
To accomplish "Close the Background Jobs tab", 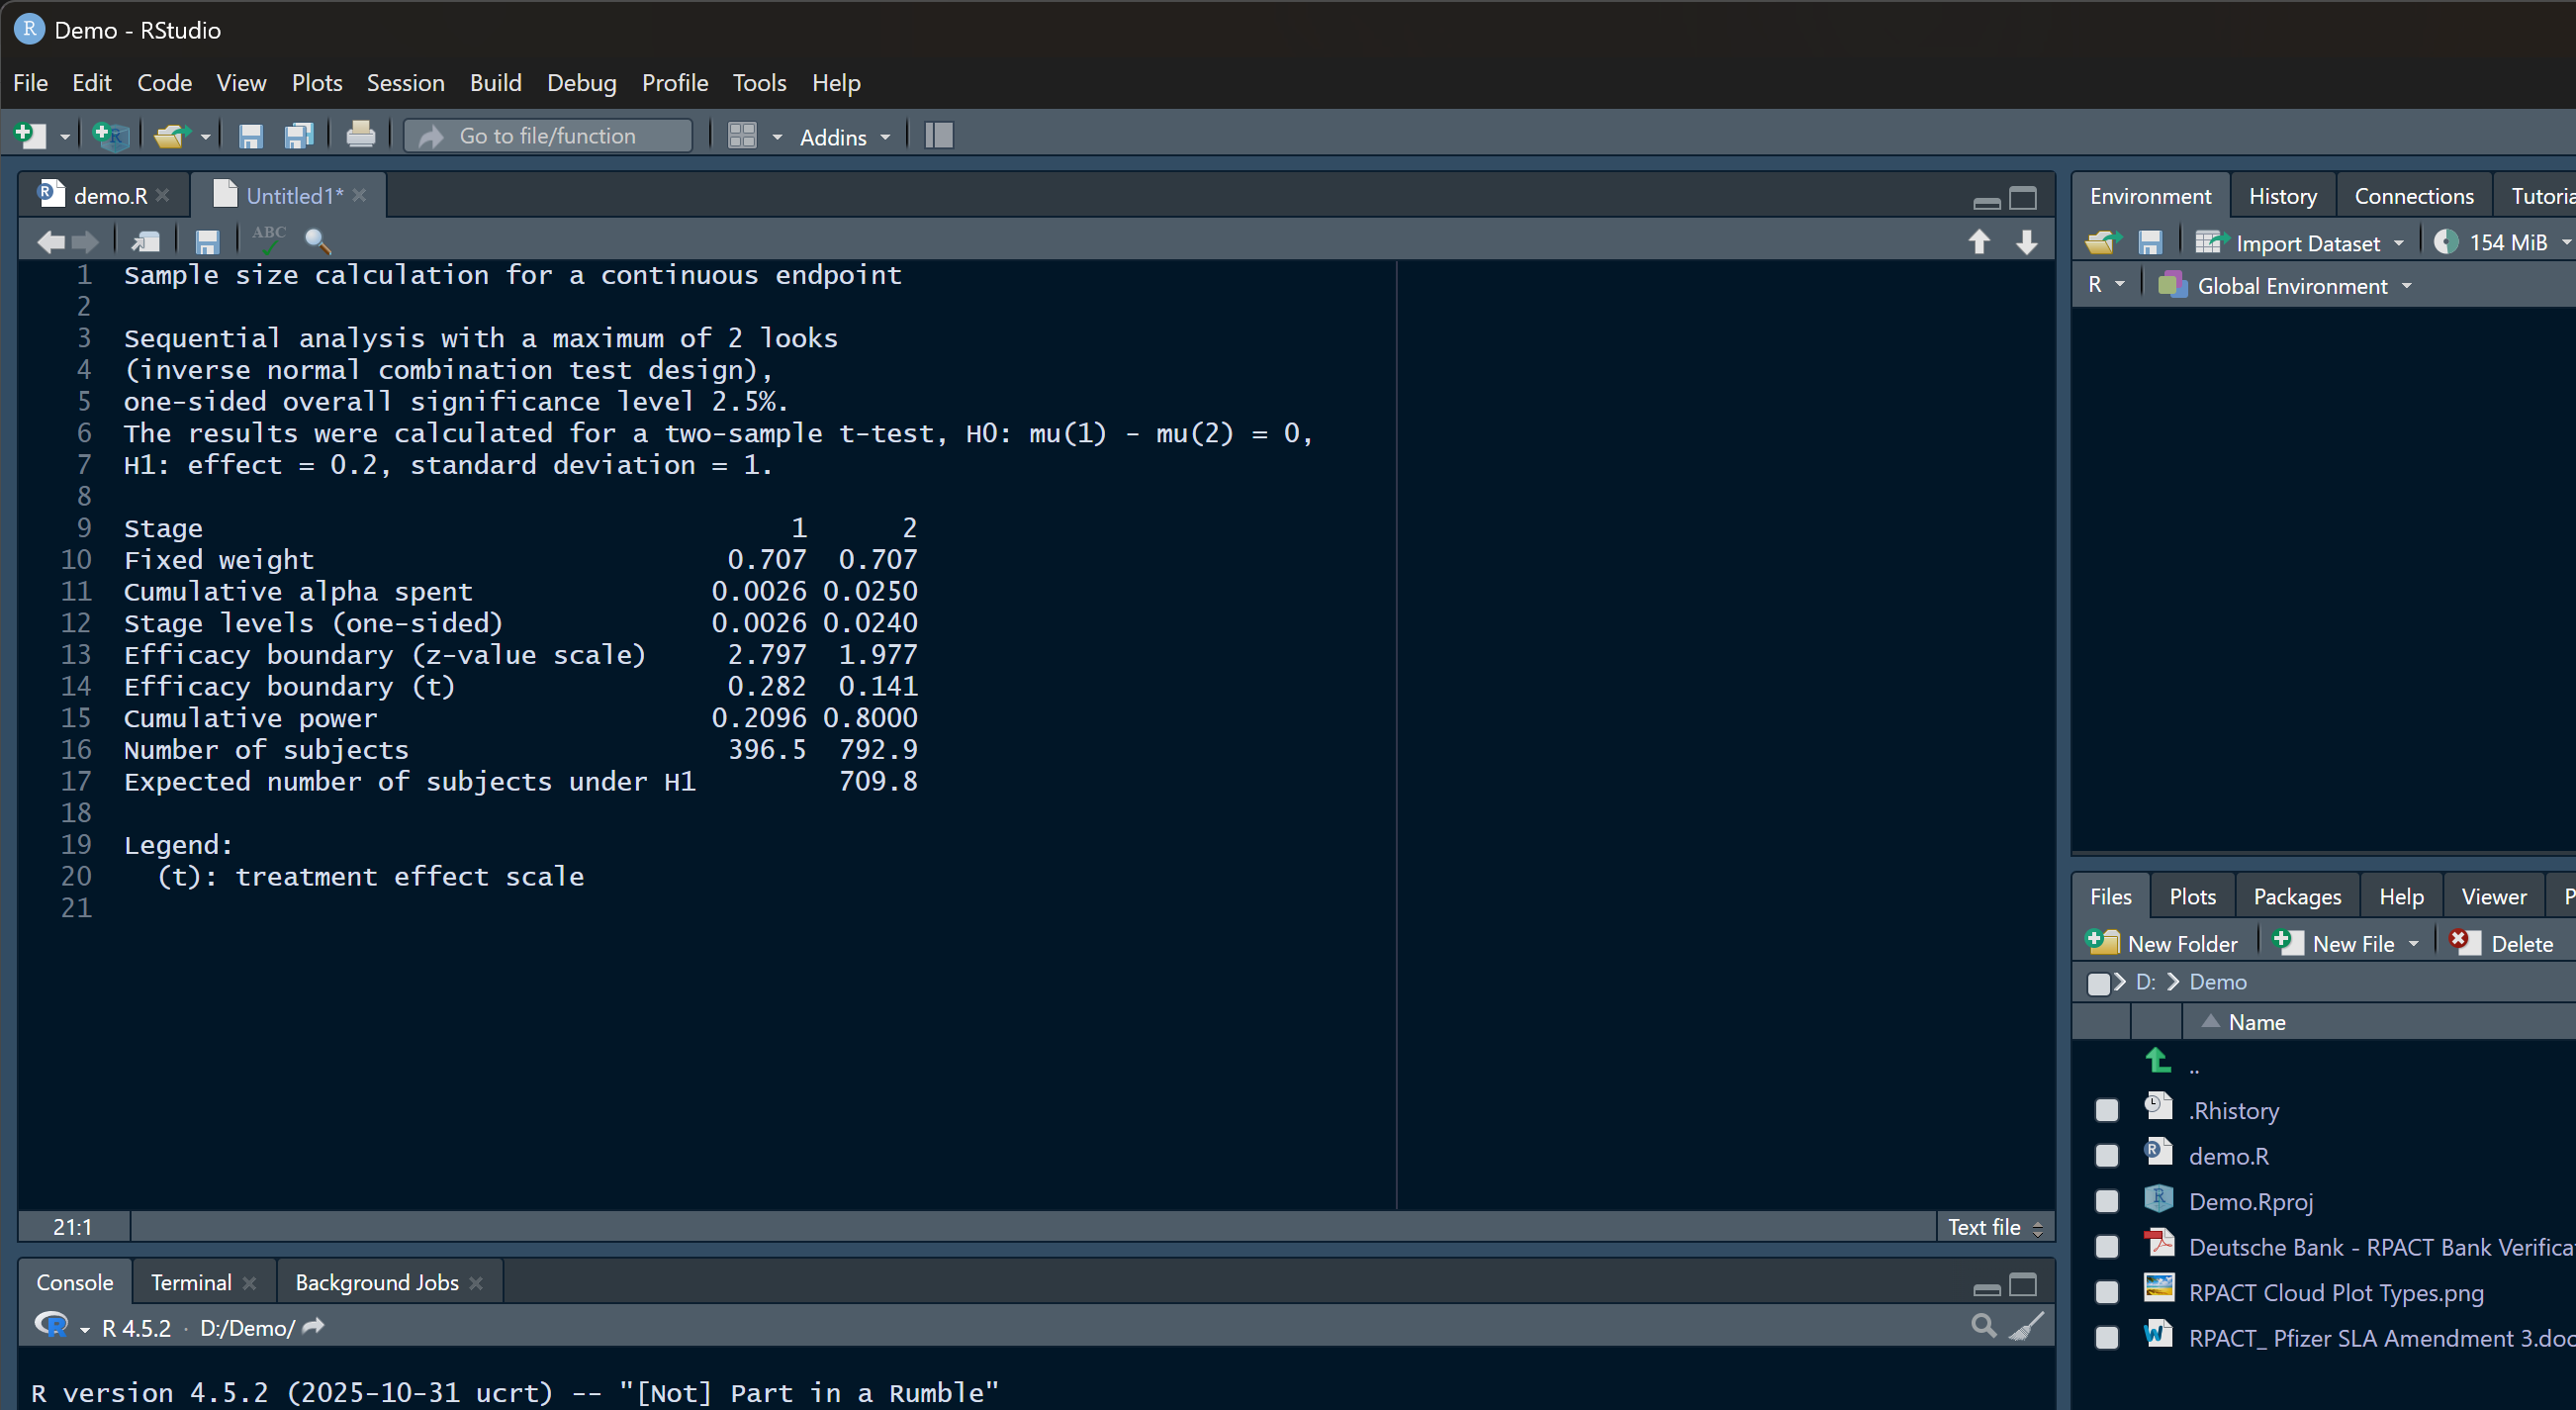I will [476, 1283].
